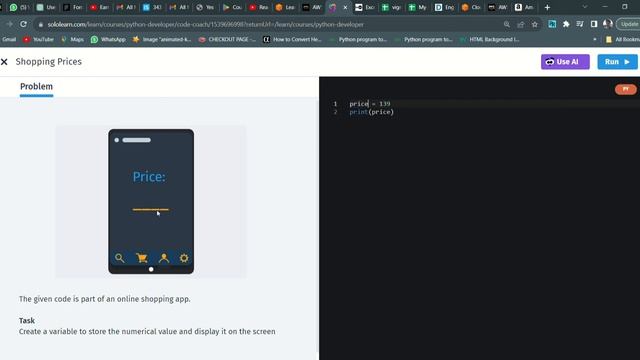Close the Shopping Prices exercise

pos(4,62)
